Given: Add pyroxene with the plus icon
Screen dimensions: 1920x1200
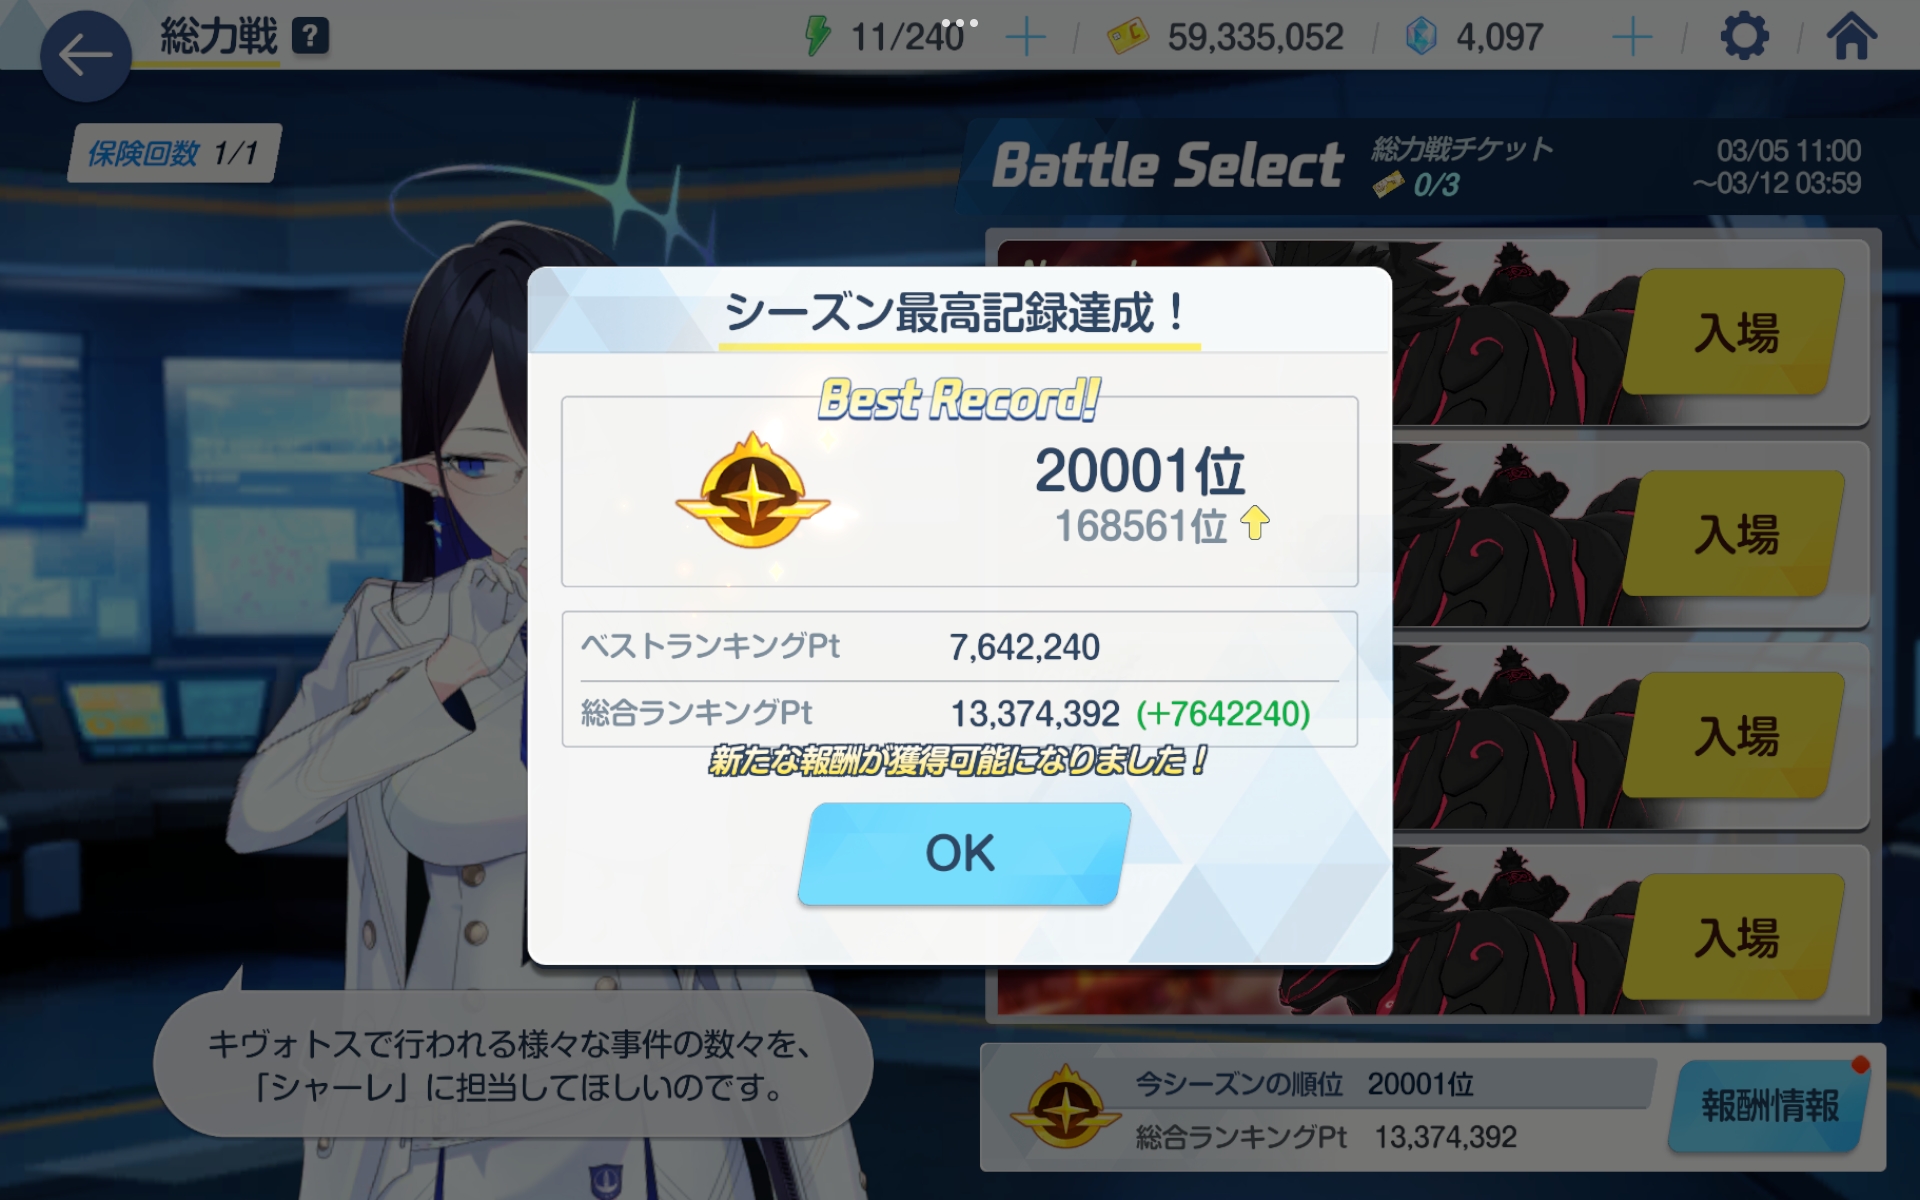Looking at the screenshot, I should [x=1632, y=38].
